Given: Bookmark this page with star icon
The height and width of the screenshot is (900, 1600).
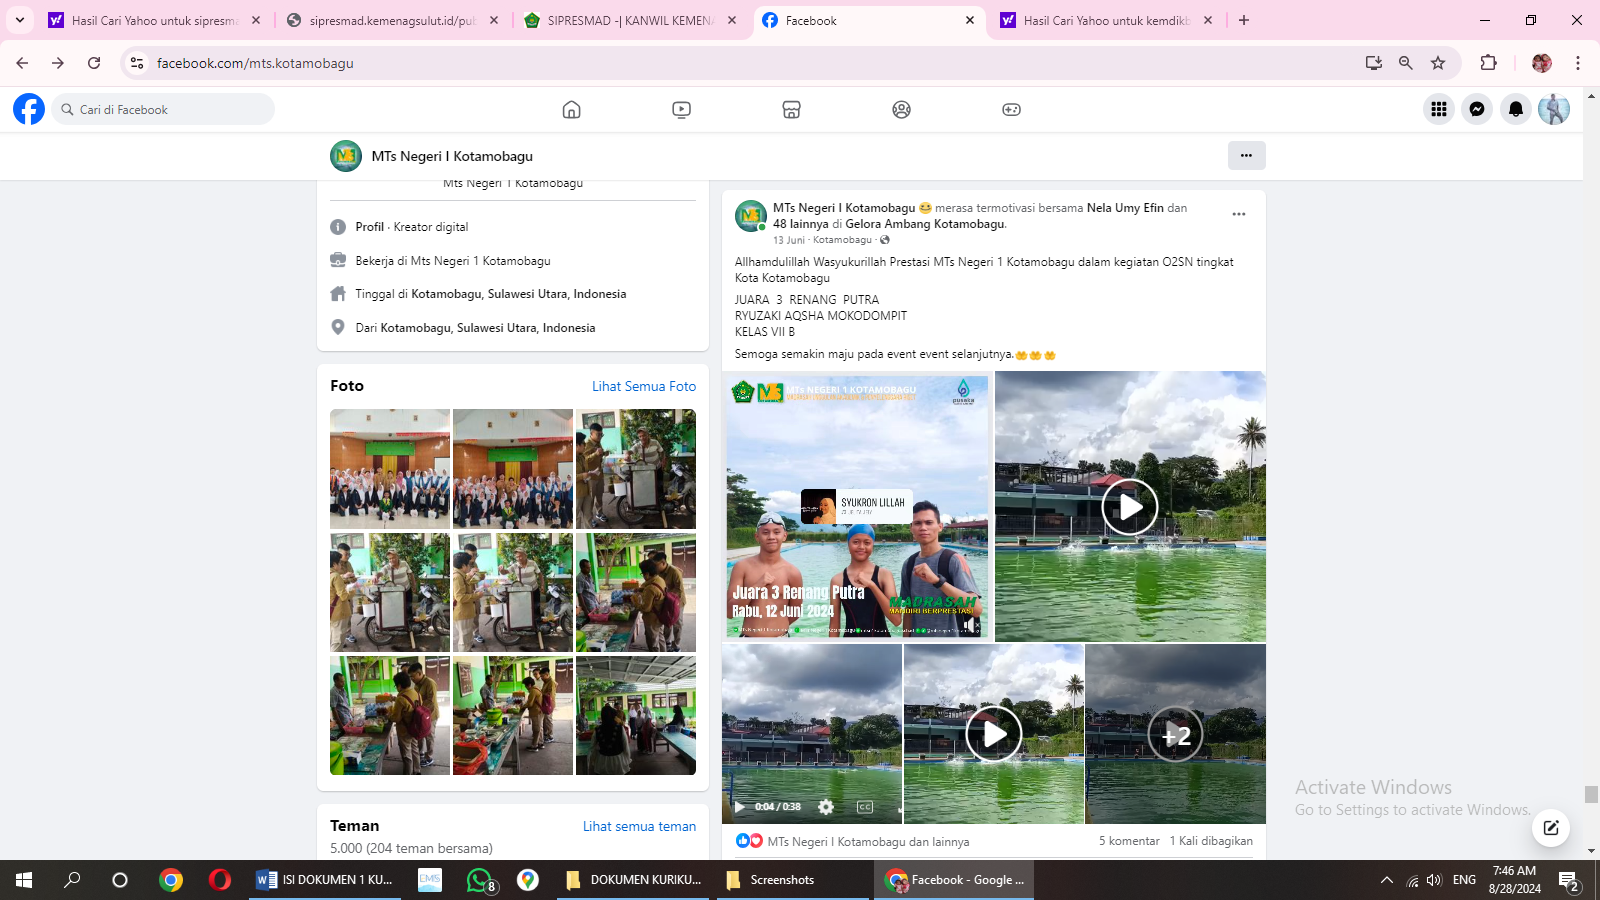Looking at the screenshot, I should tap(1438, 63).
